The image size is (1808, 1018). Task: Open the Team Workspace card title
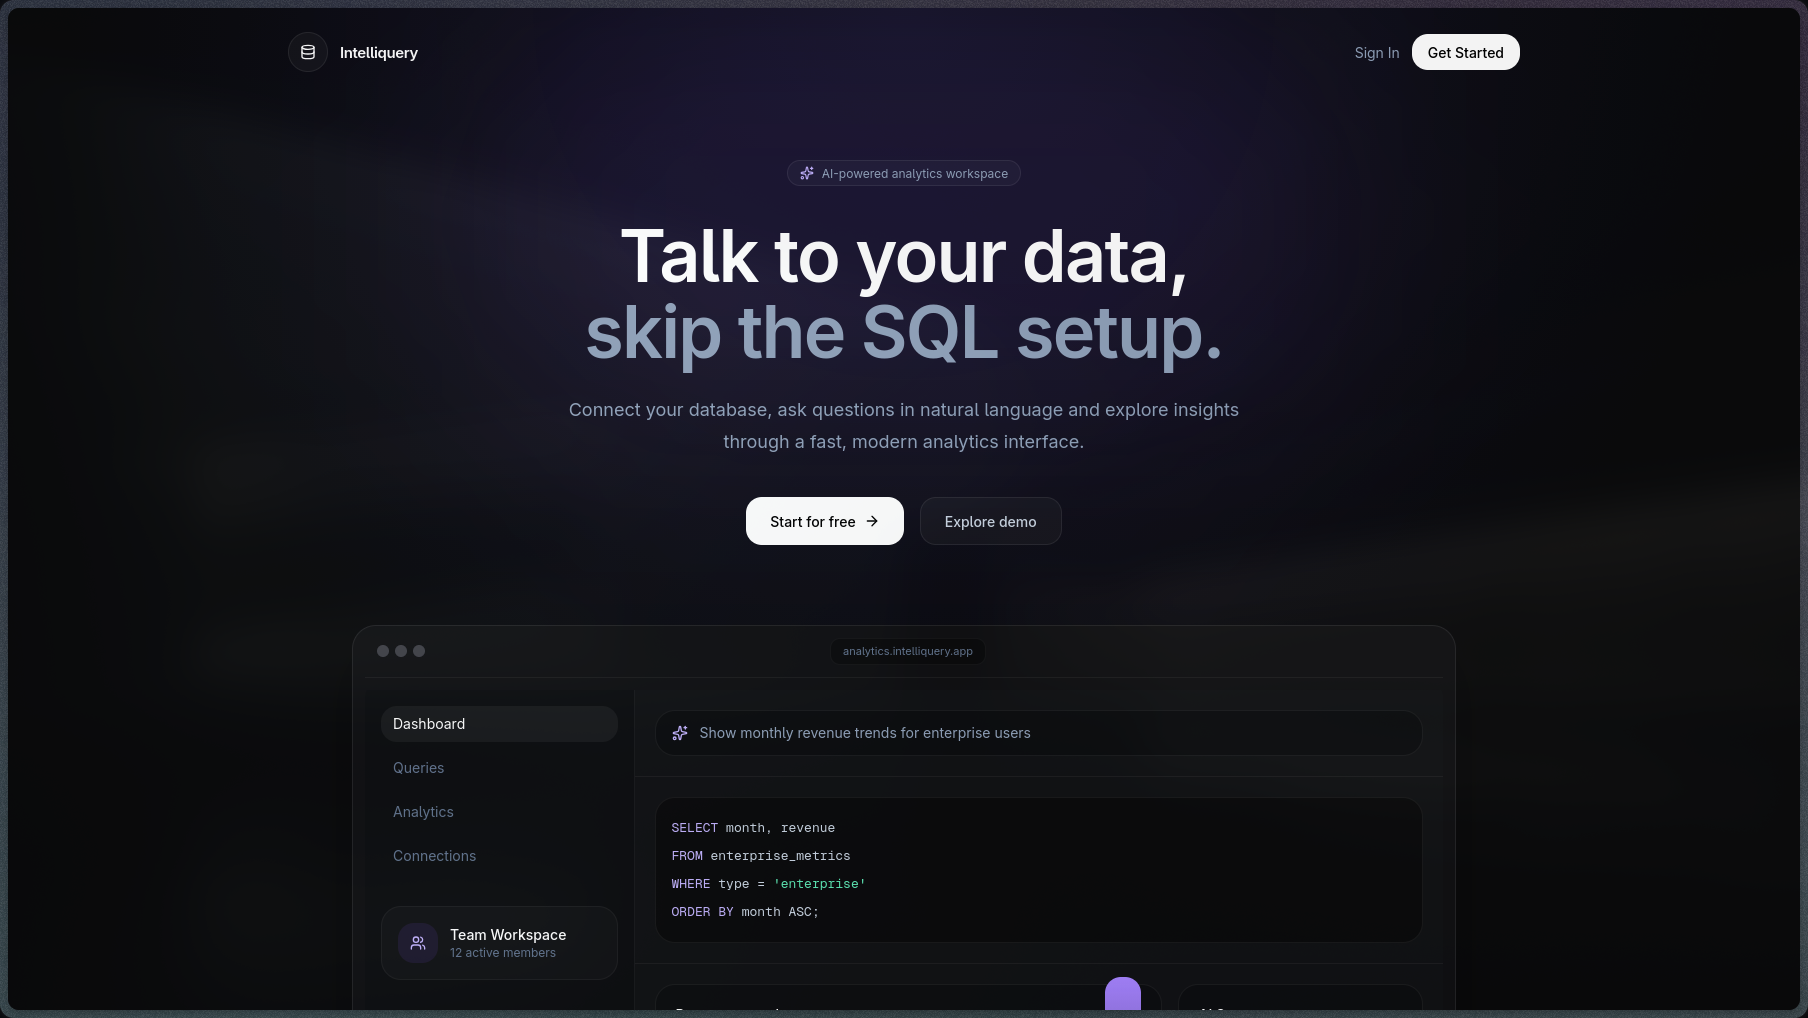point(508,935)
